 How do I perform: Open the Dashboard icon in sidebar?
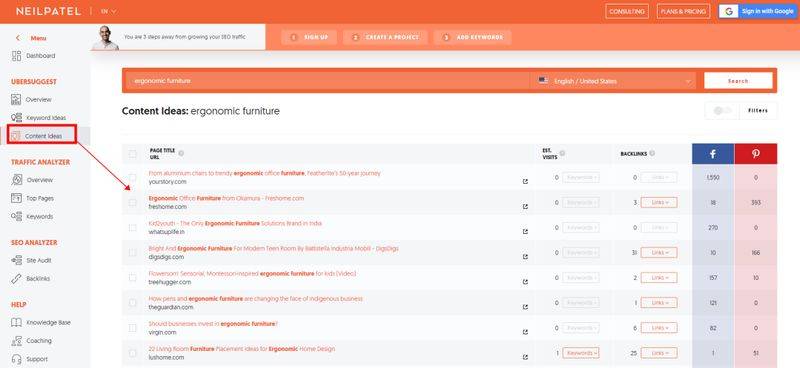click(16, 56)
